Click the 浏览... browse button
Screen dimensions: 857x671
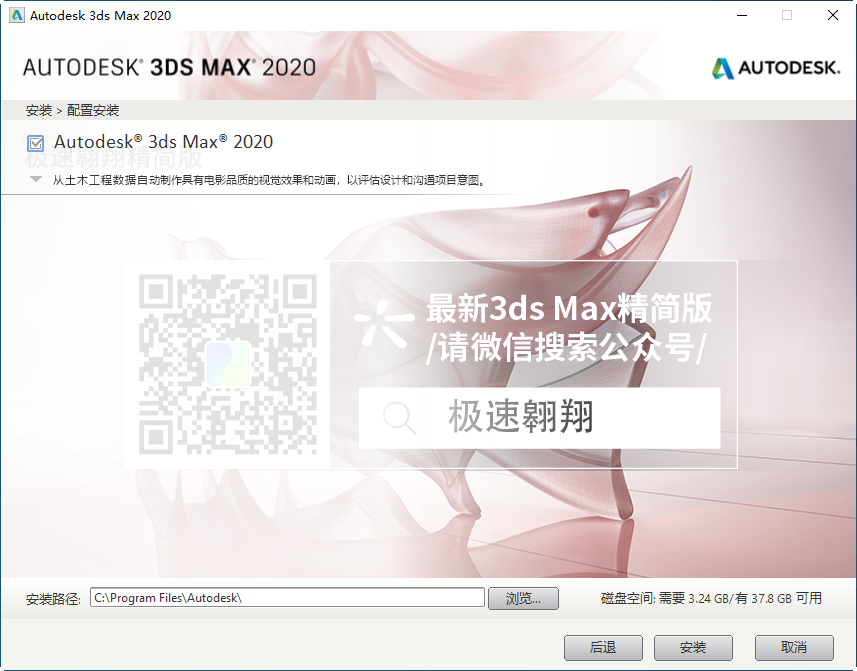(x=523, y=598)
